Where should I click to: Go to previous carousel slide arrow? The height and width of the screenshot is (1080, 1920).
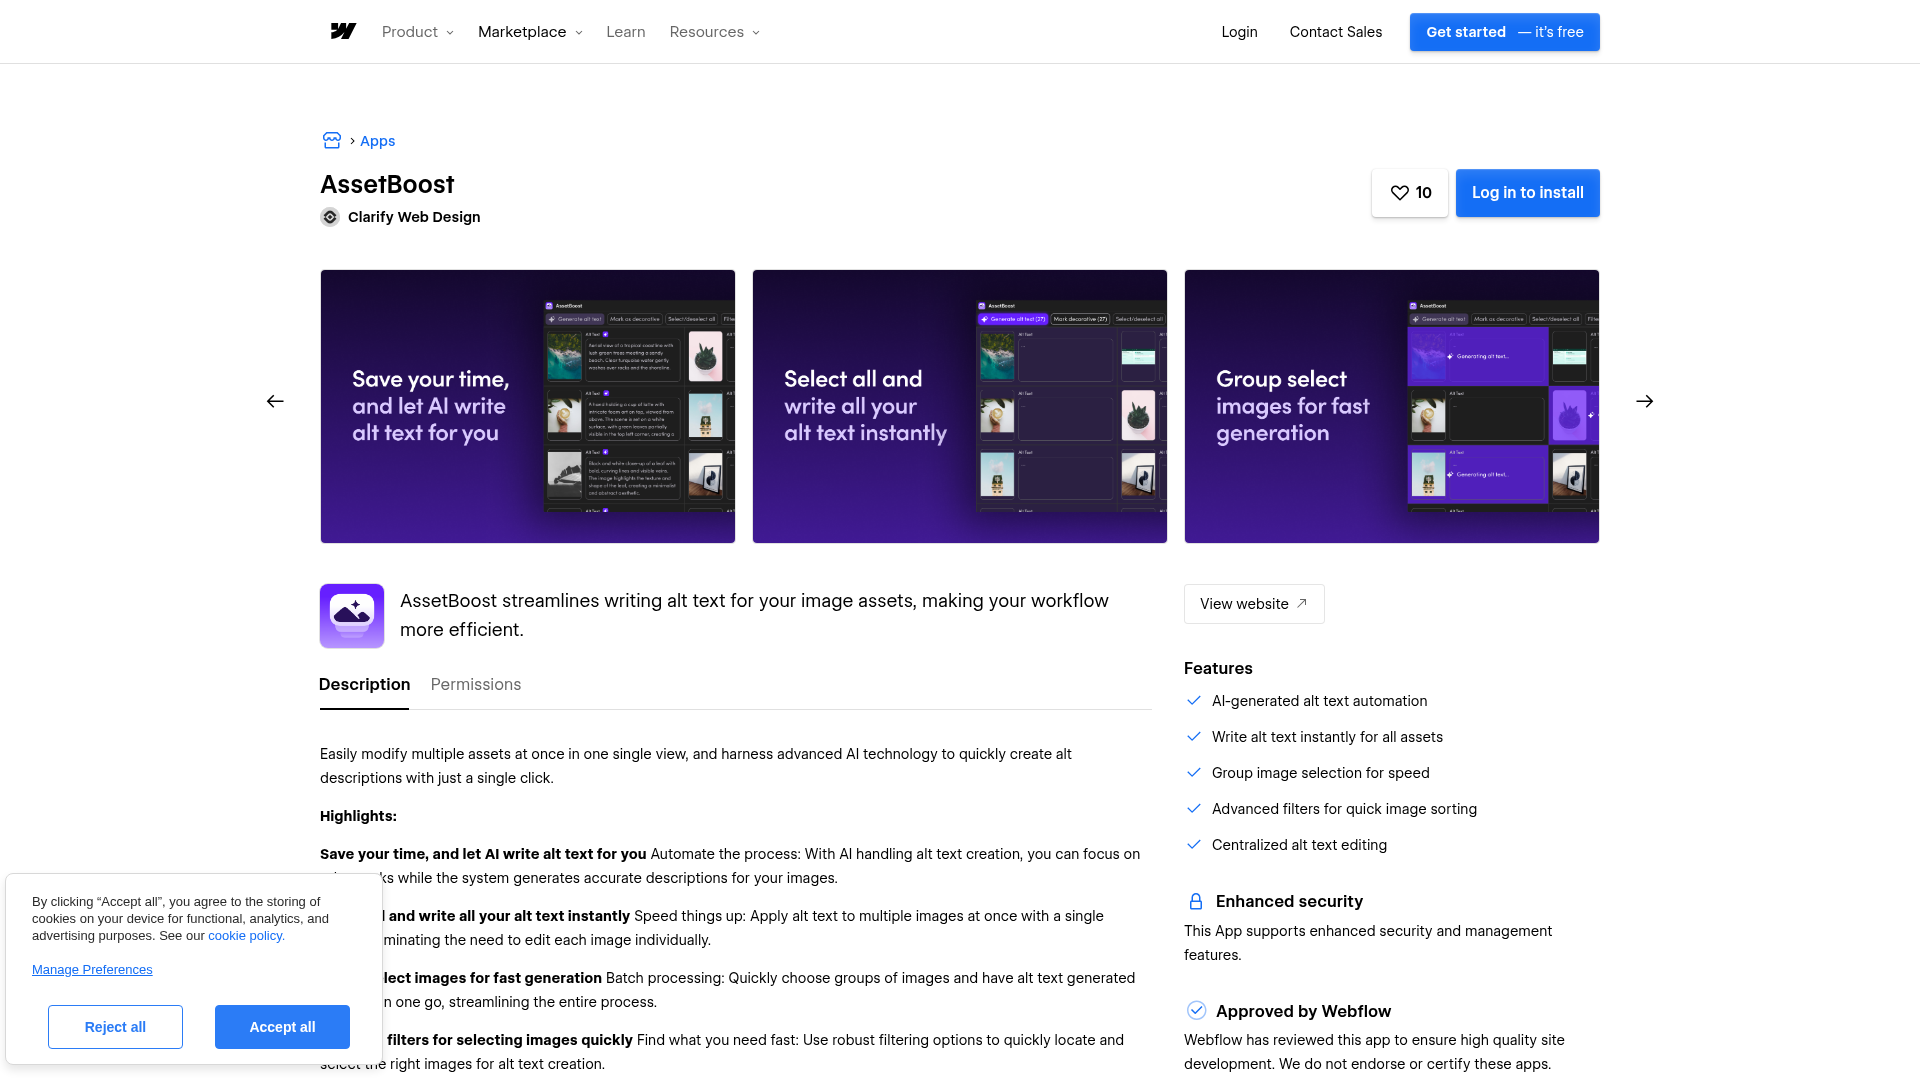click(x=275, y=401)
